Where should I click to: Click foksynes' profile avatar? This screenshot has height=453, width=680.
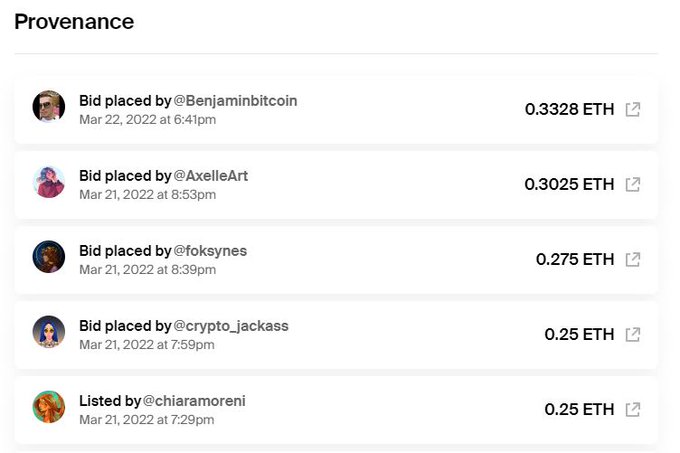[x=49, y=257]
